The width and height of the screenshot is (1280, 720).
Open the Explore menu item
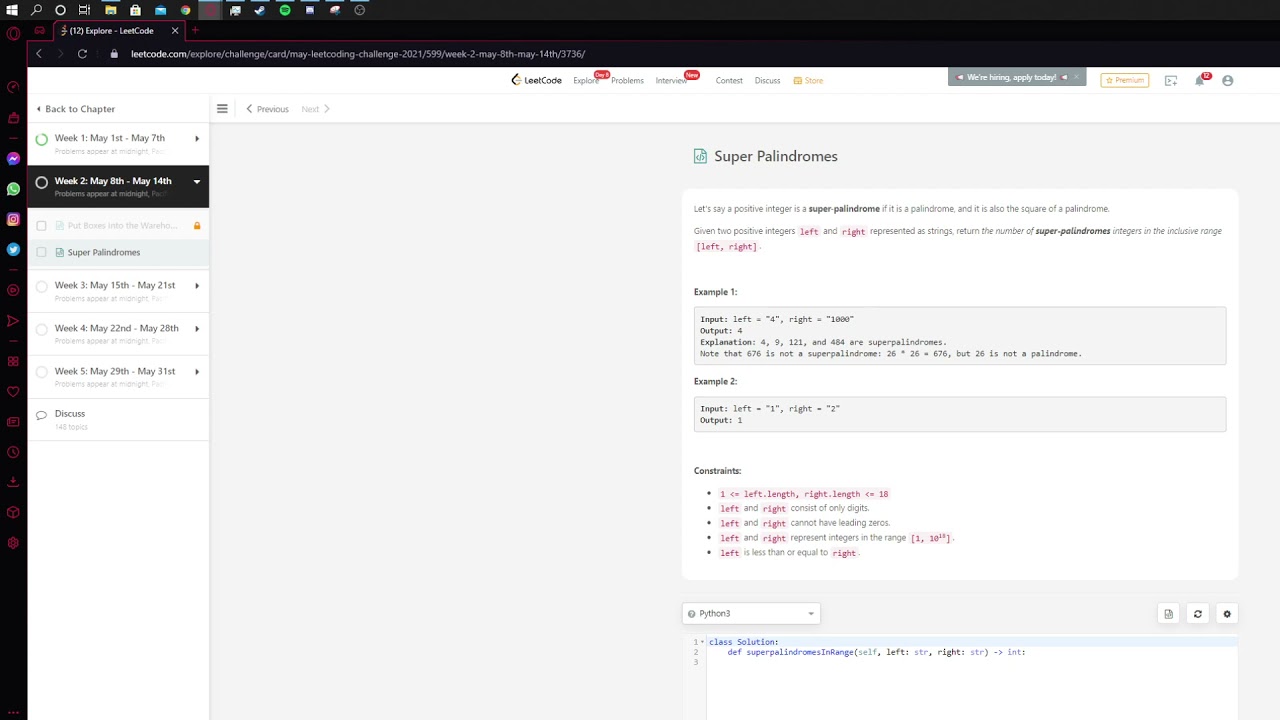point(586,80)
